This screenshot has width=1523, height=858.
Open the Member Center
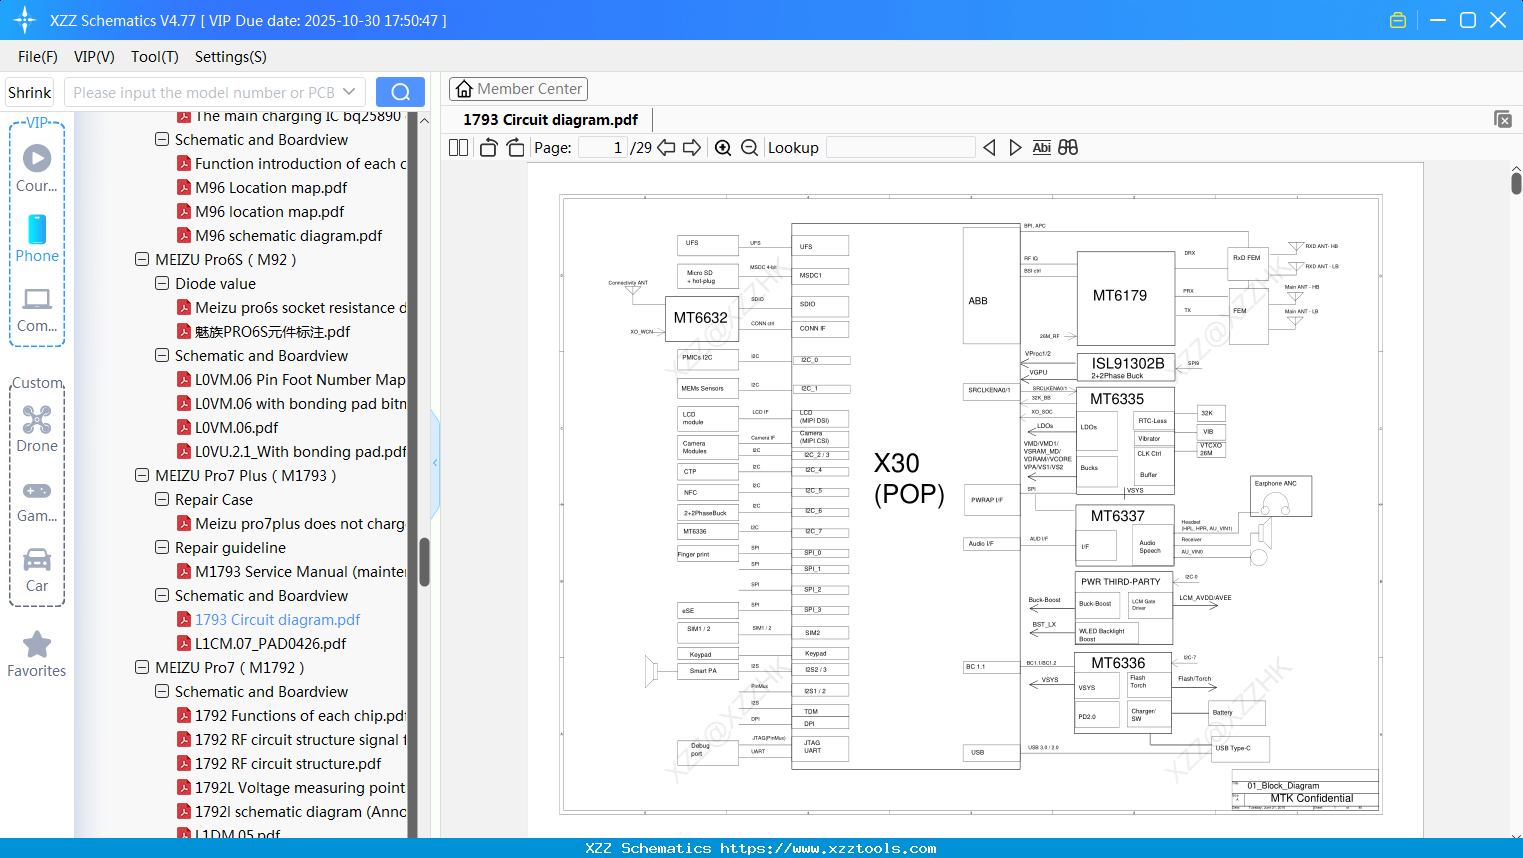[518, 88]
